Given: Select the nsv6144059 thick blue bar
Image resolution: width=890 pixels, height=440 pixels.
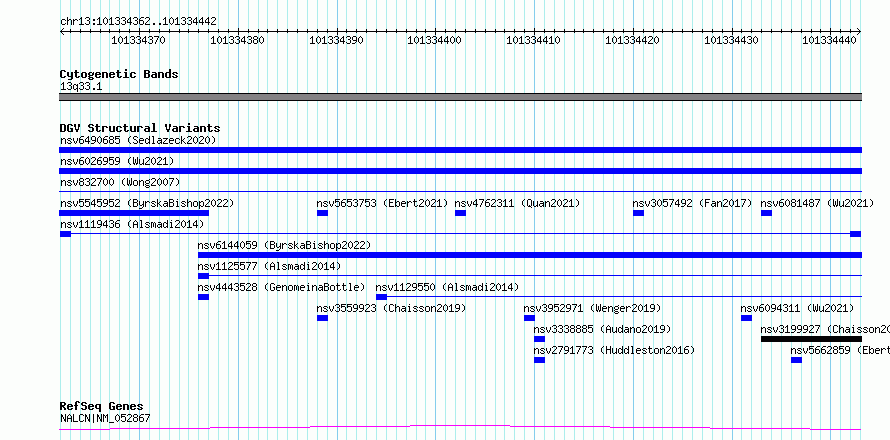Looking at the screenshot, I should click(x=530, y=255).
